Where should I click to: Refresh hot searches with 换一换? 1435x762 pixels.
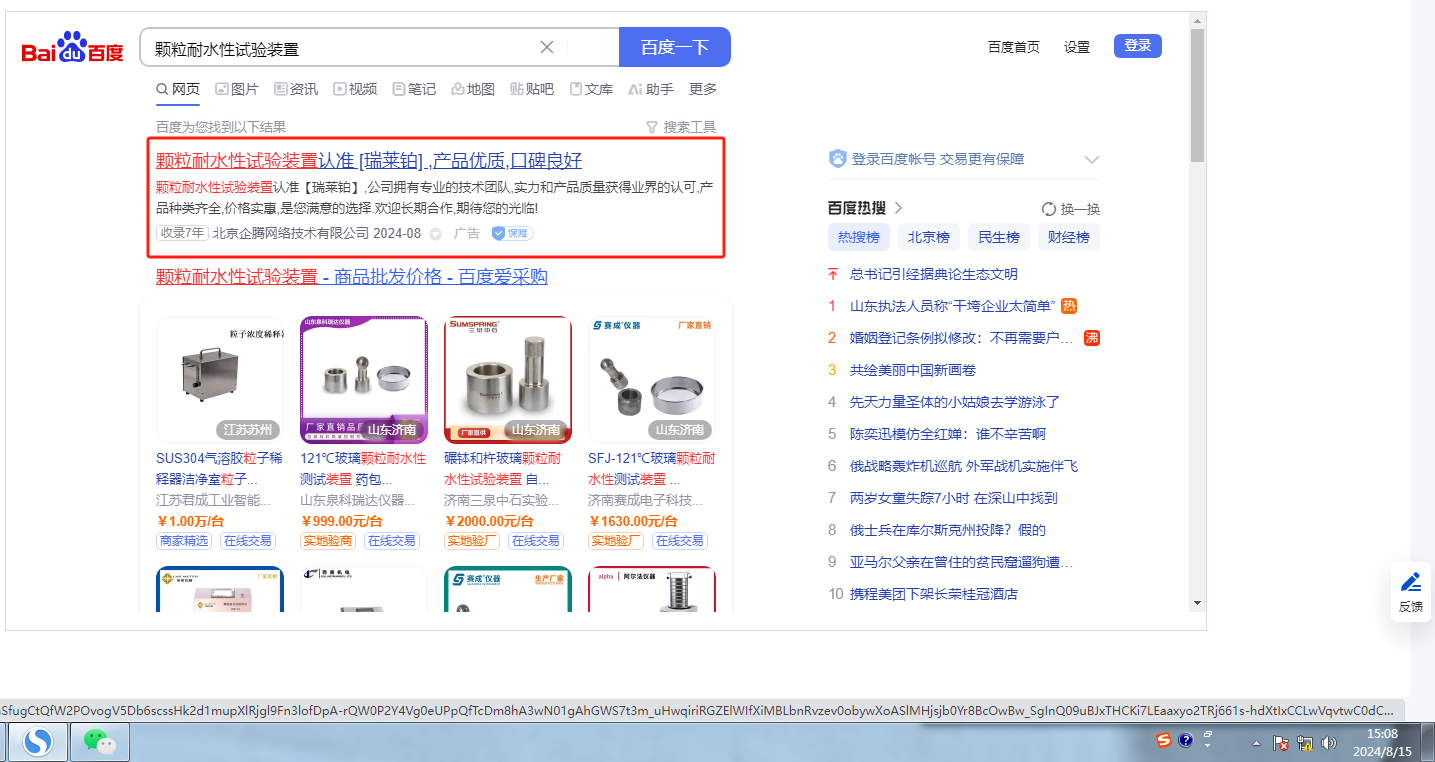pos(1071,209)
